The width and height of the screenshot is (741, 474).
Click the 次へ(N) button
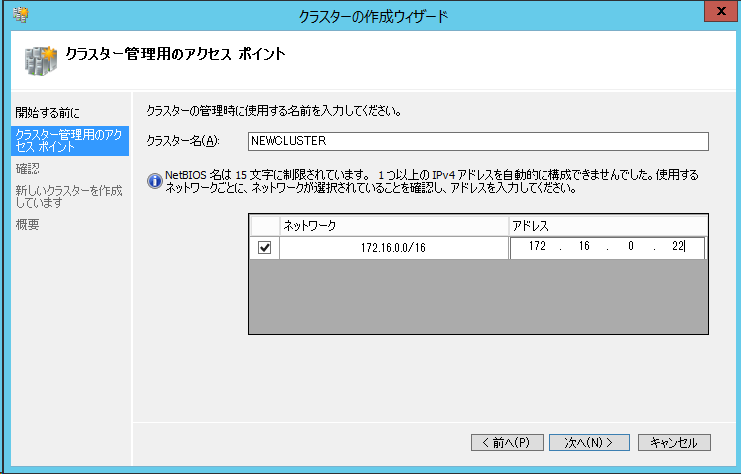pyautogui.click(x=595, y=442)
